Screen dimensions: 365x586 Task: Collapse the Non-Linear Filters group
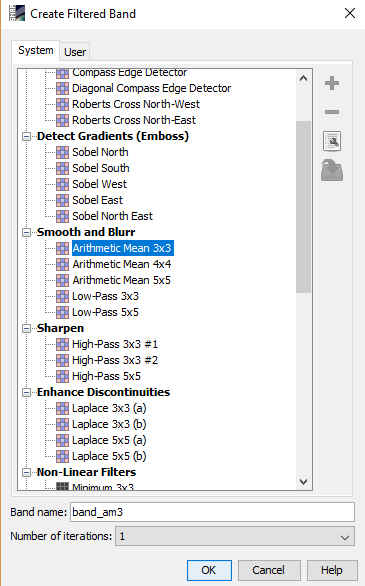point(26,472)
